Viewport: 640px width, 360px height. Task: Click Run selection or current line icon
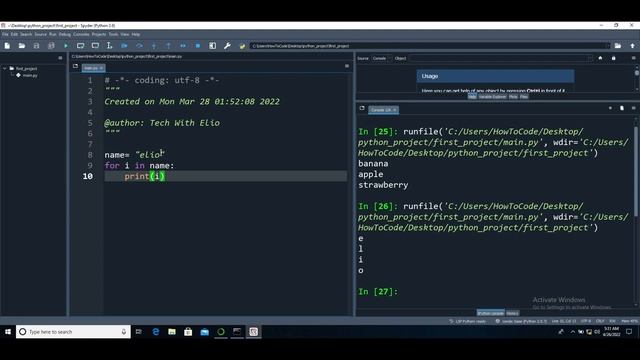pos(109,46)
